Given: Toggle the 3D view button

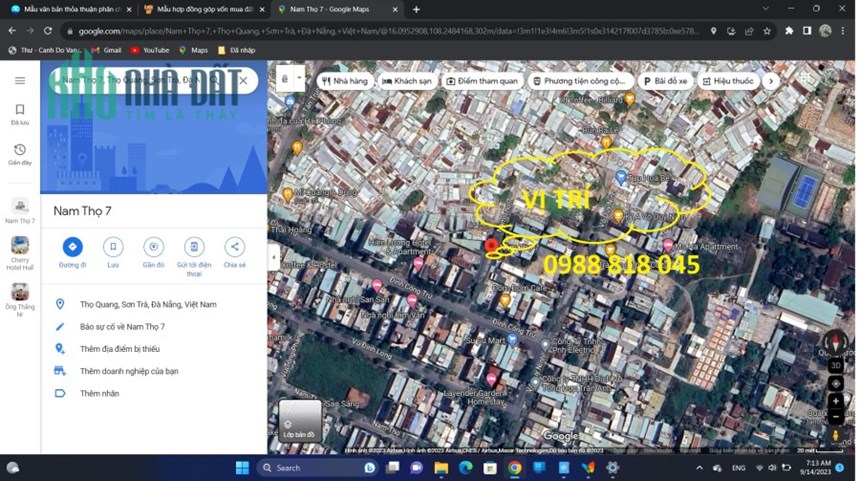Looking at the screenshot, I should click(835, 365).
